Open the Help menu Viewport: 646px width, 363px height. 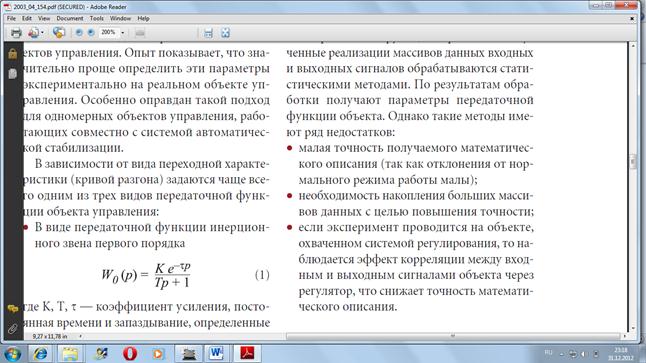coord(143,19)
